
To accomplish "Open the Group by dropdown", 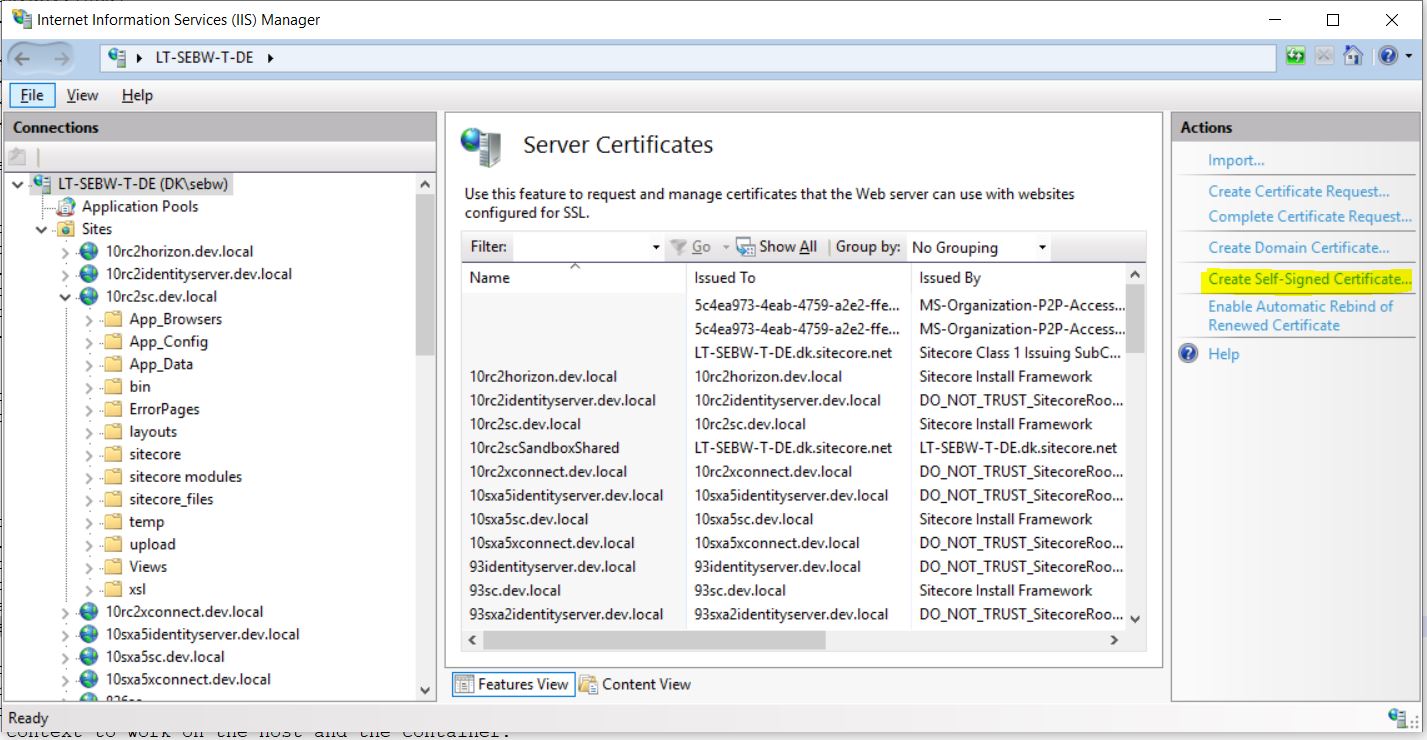I will 979,247.
